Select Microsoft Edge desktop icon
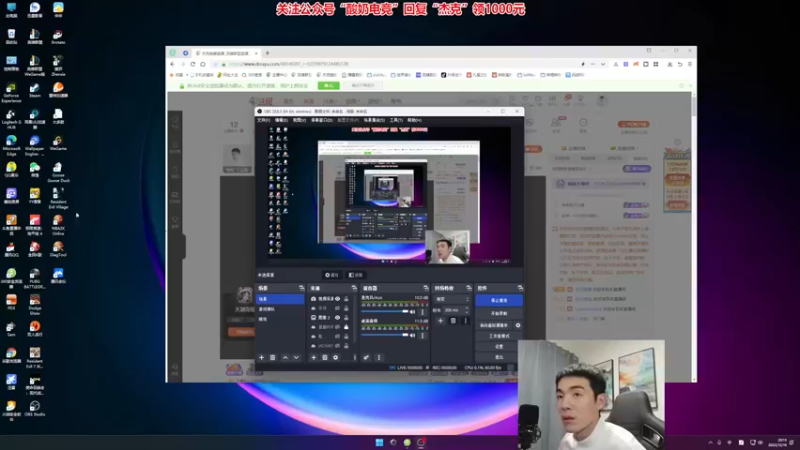 (11, 145)
